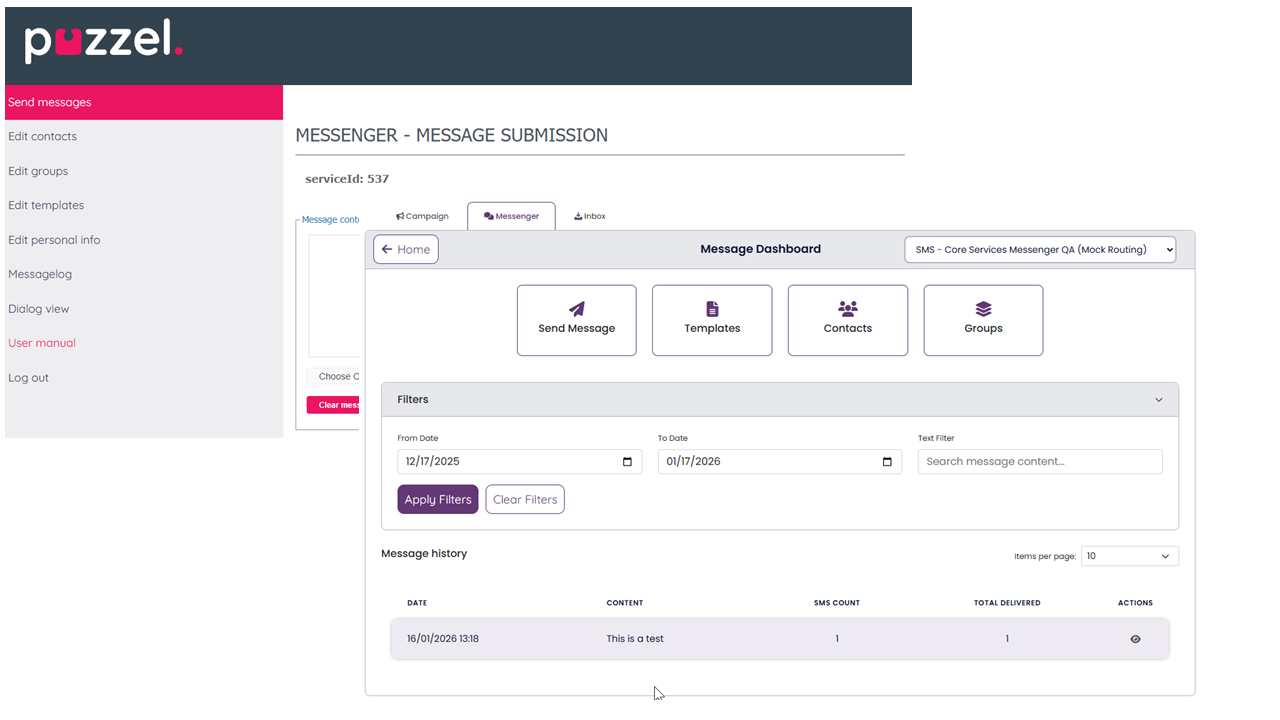Open the Items per page dropdown
Viewport: 1280px width, 720px height.
pos(1129,556)
